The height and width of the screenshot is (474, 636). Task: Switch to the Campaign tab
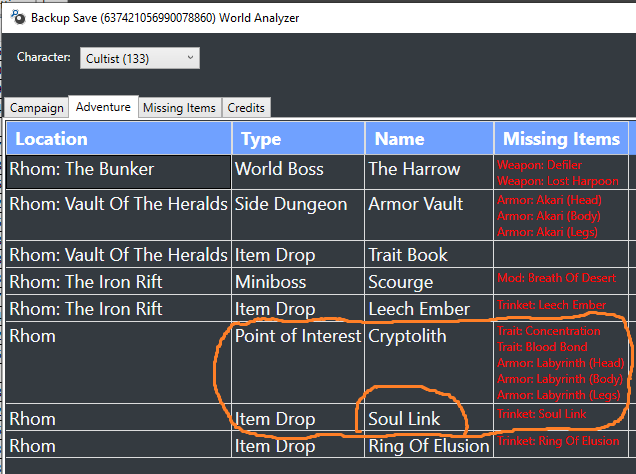tap(37, 108)
